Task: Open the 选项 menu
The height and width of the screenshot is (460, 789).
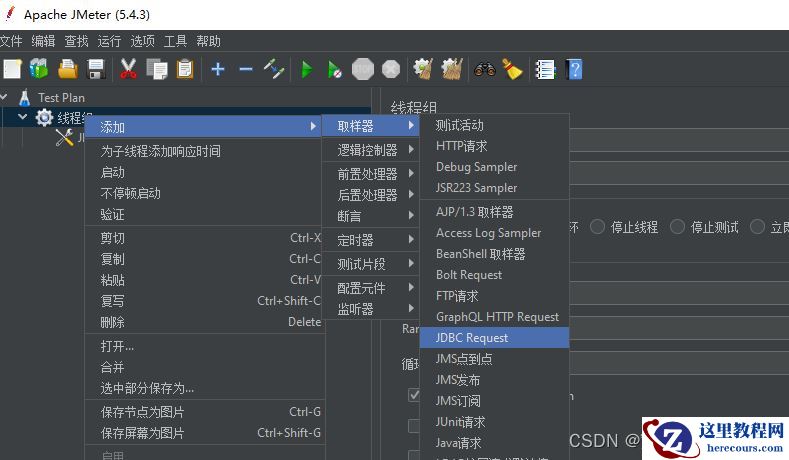Action: tap(142, 41)
